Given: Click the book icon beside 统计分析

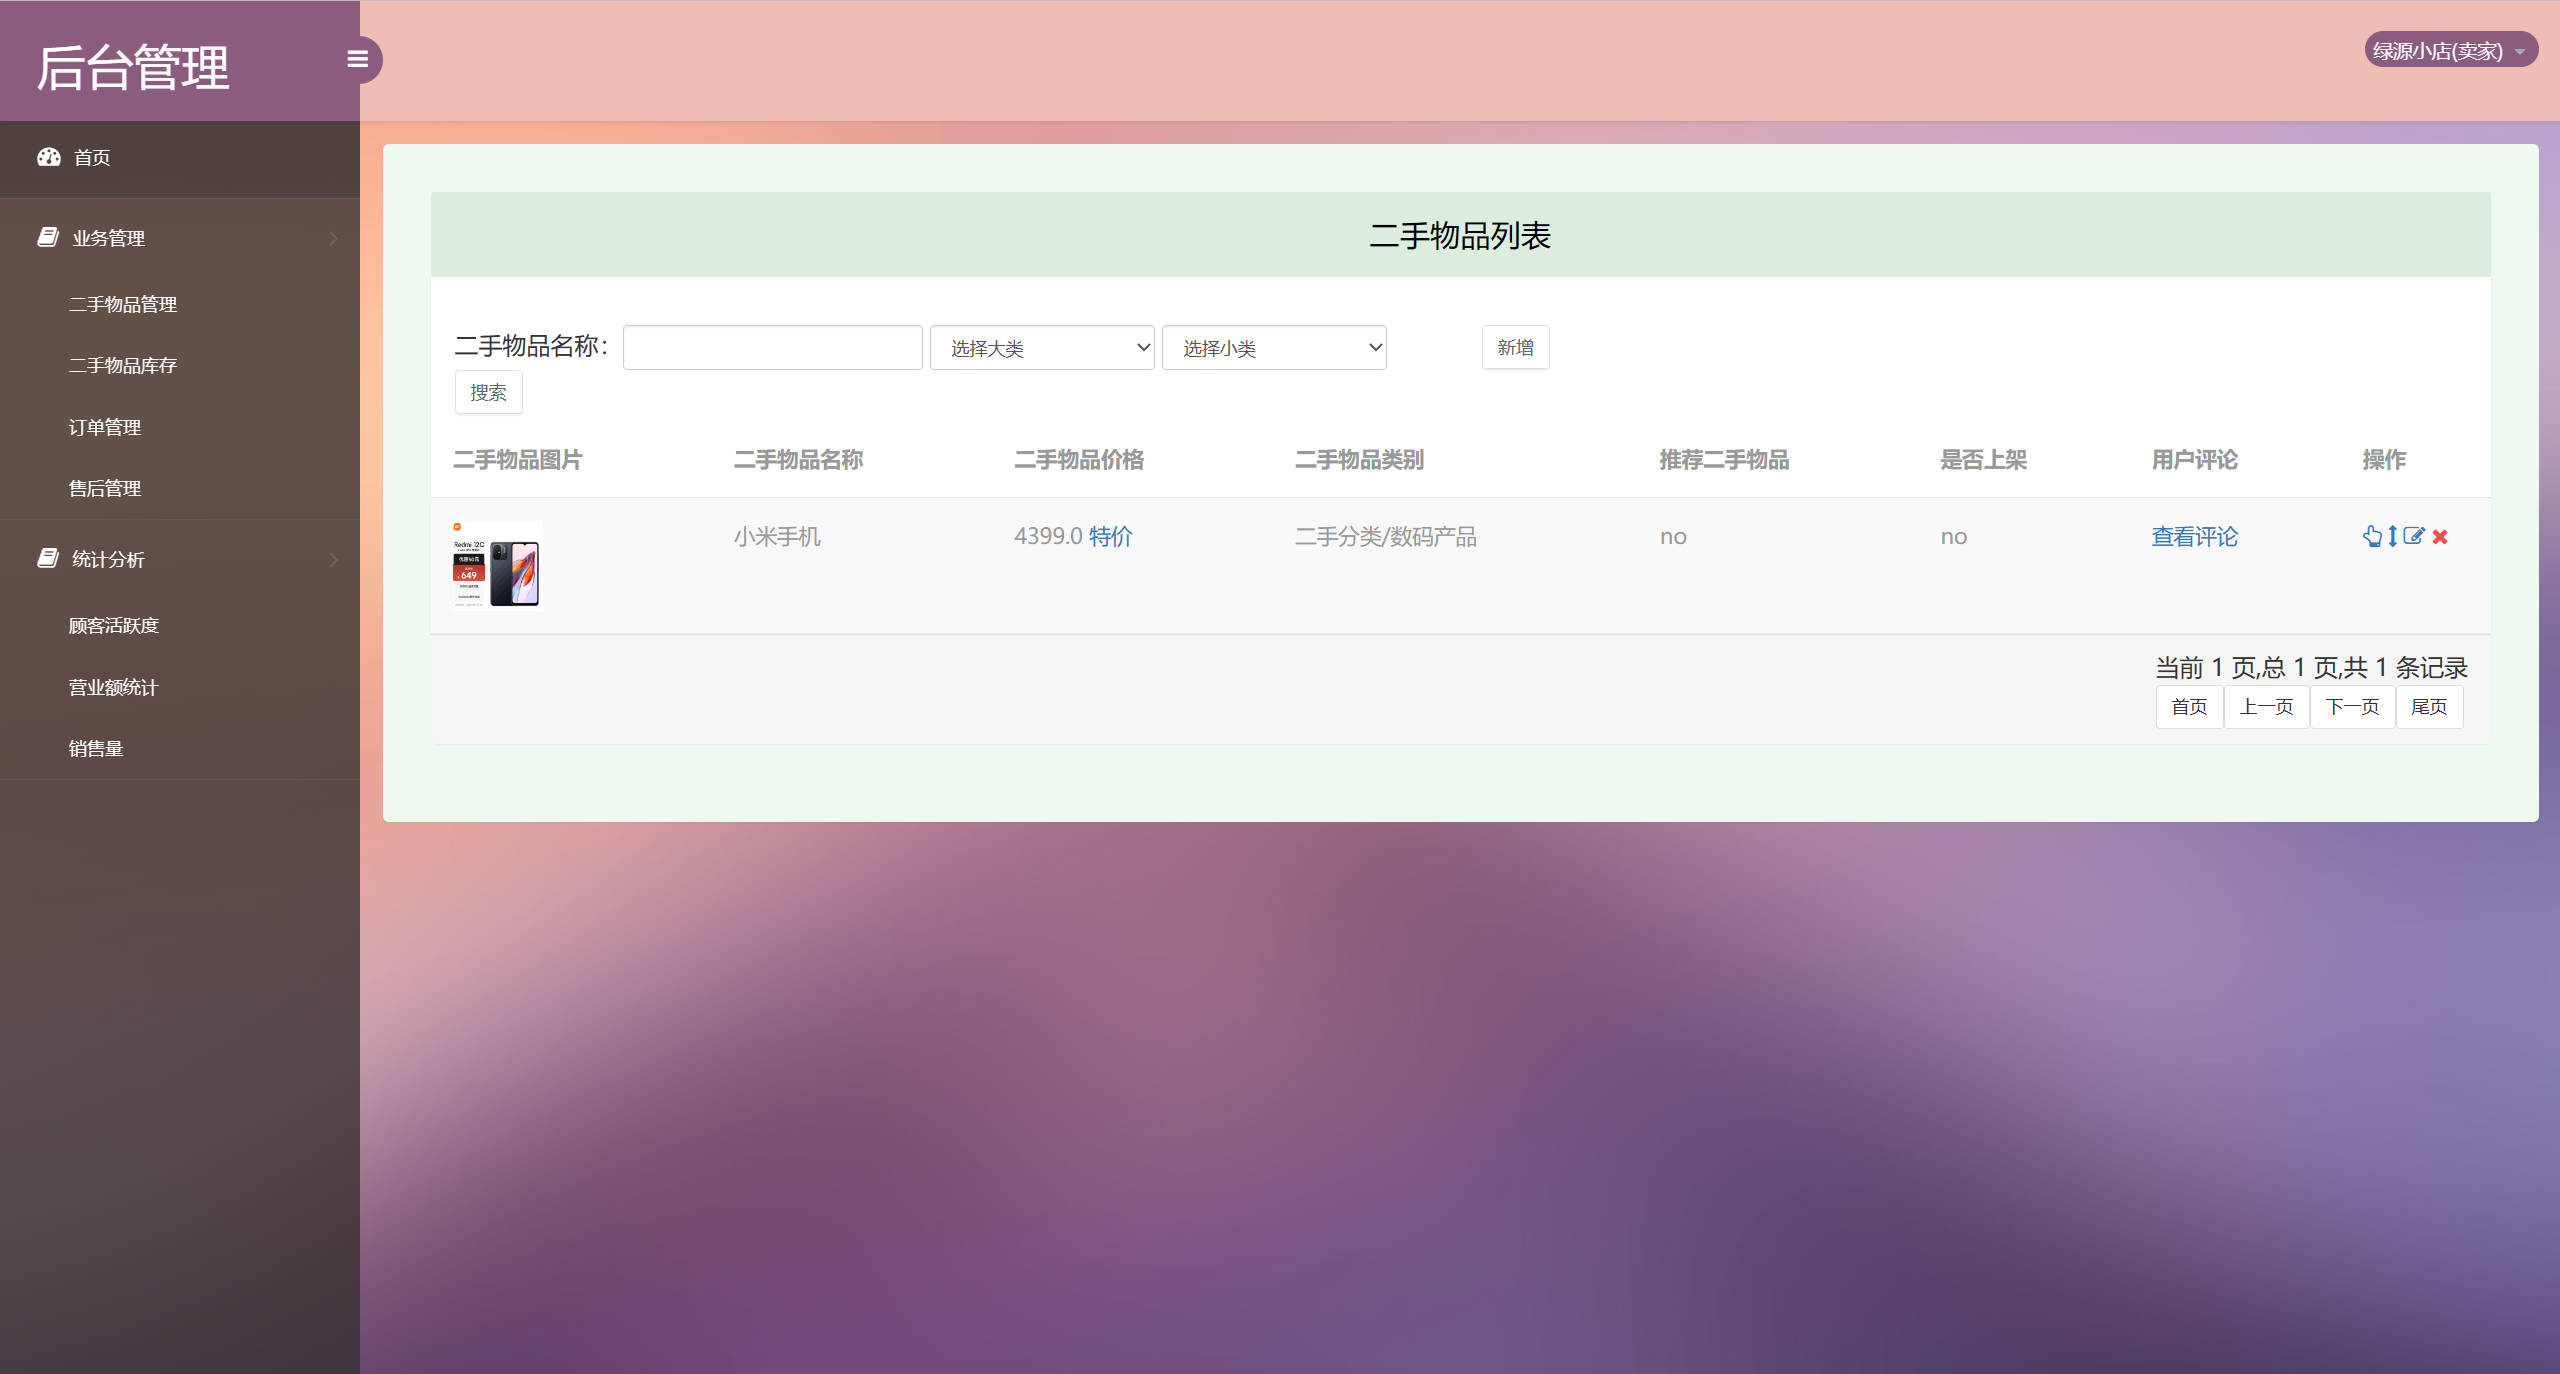Looking at the screenshot, I should (x=47, y=558).
